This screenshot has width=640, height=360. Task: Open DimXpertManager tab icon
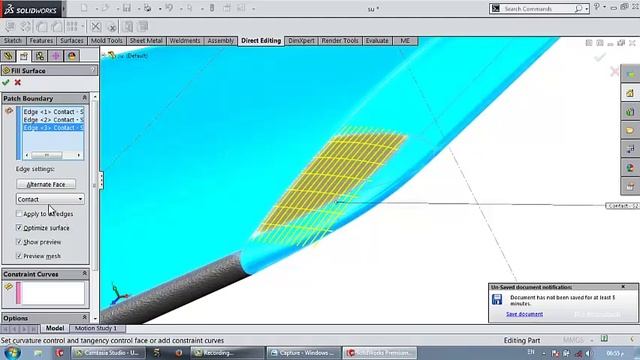(x=56, y=56)
